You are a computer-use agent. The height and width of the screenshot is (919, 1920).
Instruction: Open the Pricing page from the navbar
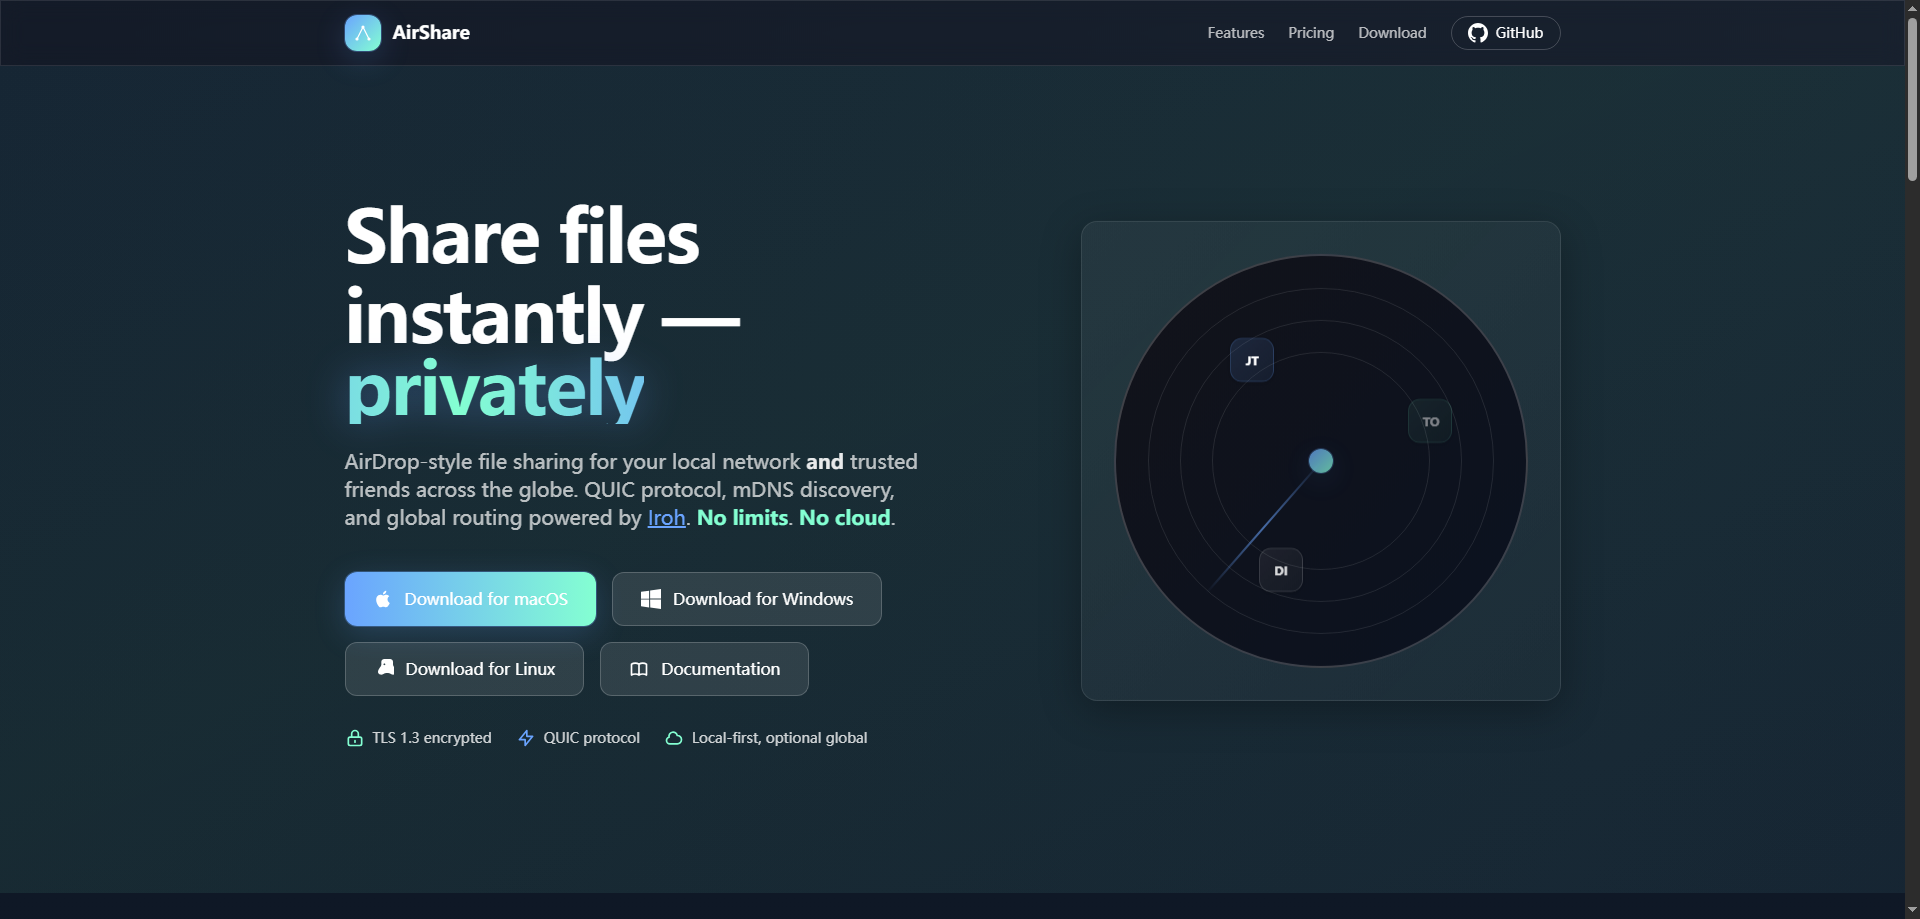(x=1310, y=32)
